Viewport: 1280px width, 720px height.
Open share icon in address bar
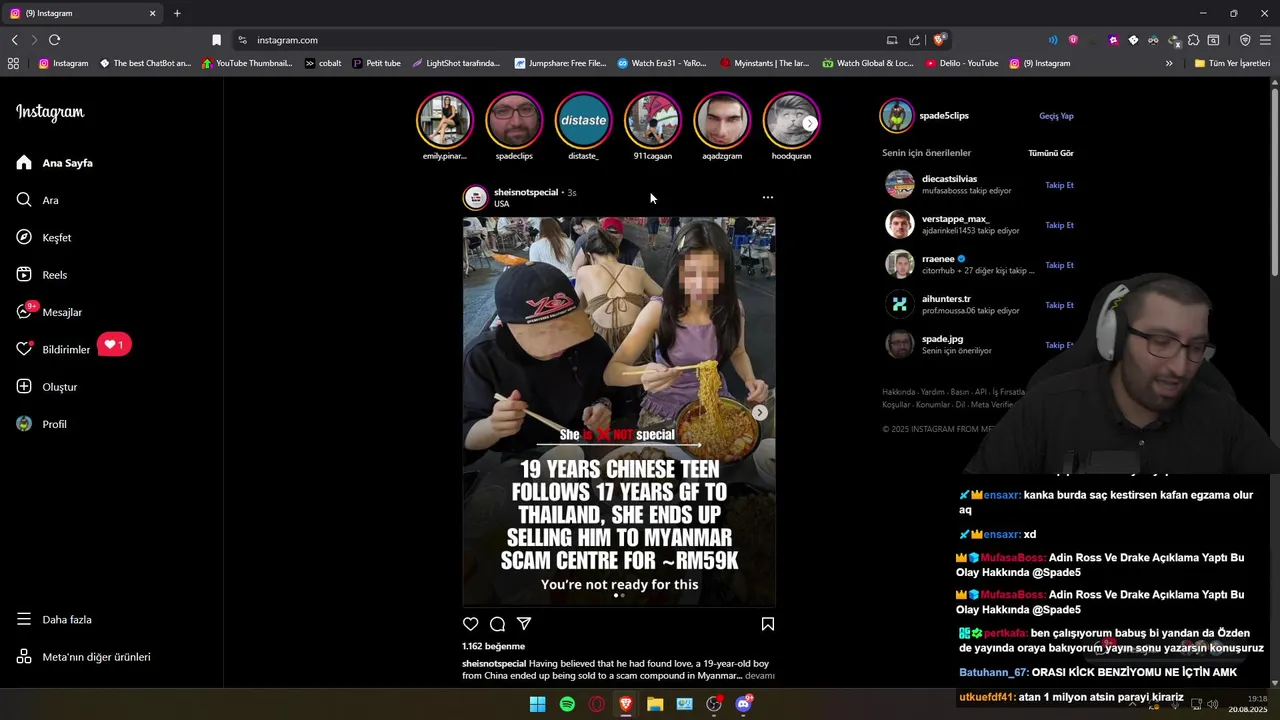pyautogui.click(x=914, y=40)
